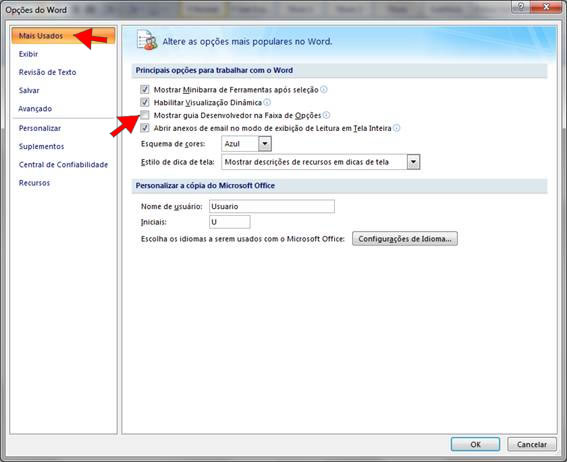
Task: Click the Word options header icon
Action: (147, 40)
